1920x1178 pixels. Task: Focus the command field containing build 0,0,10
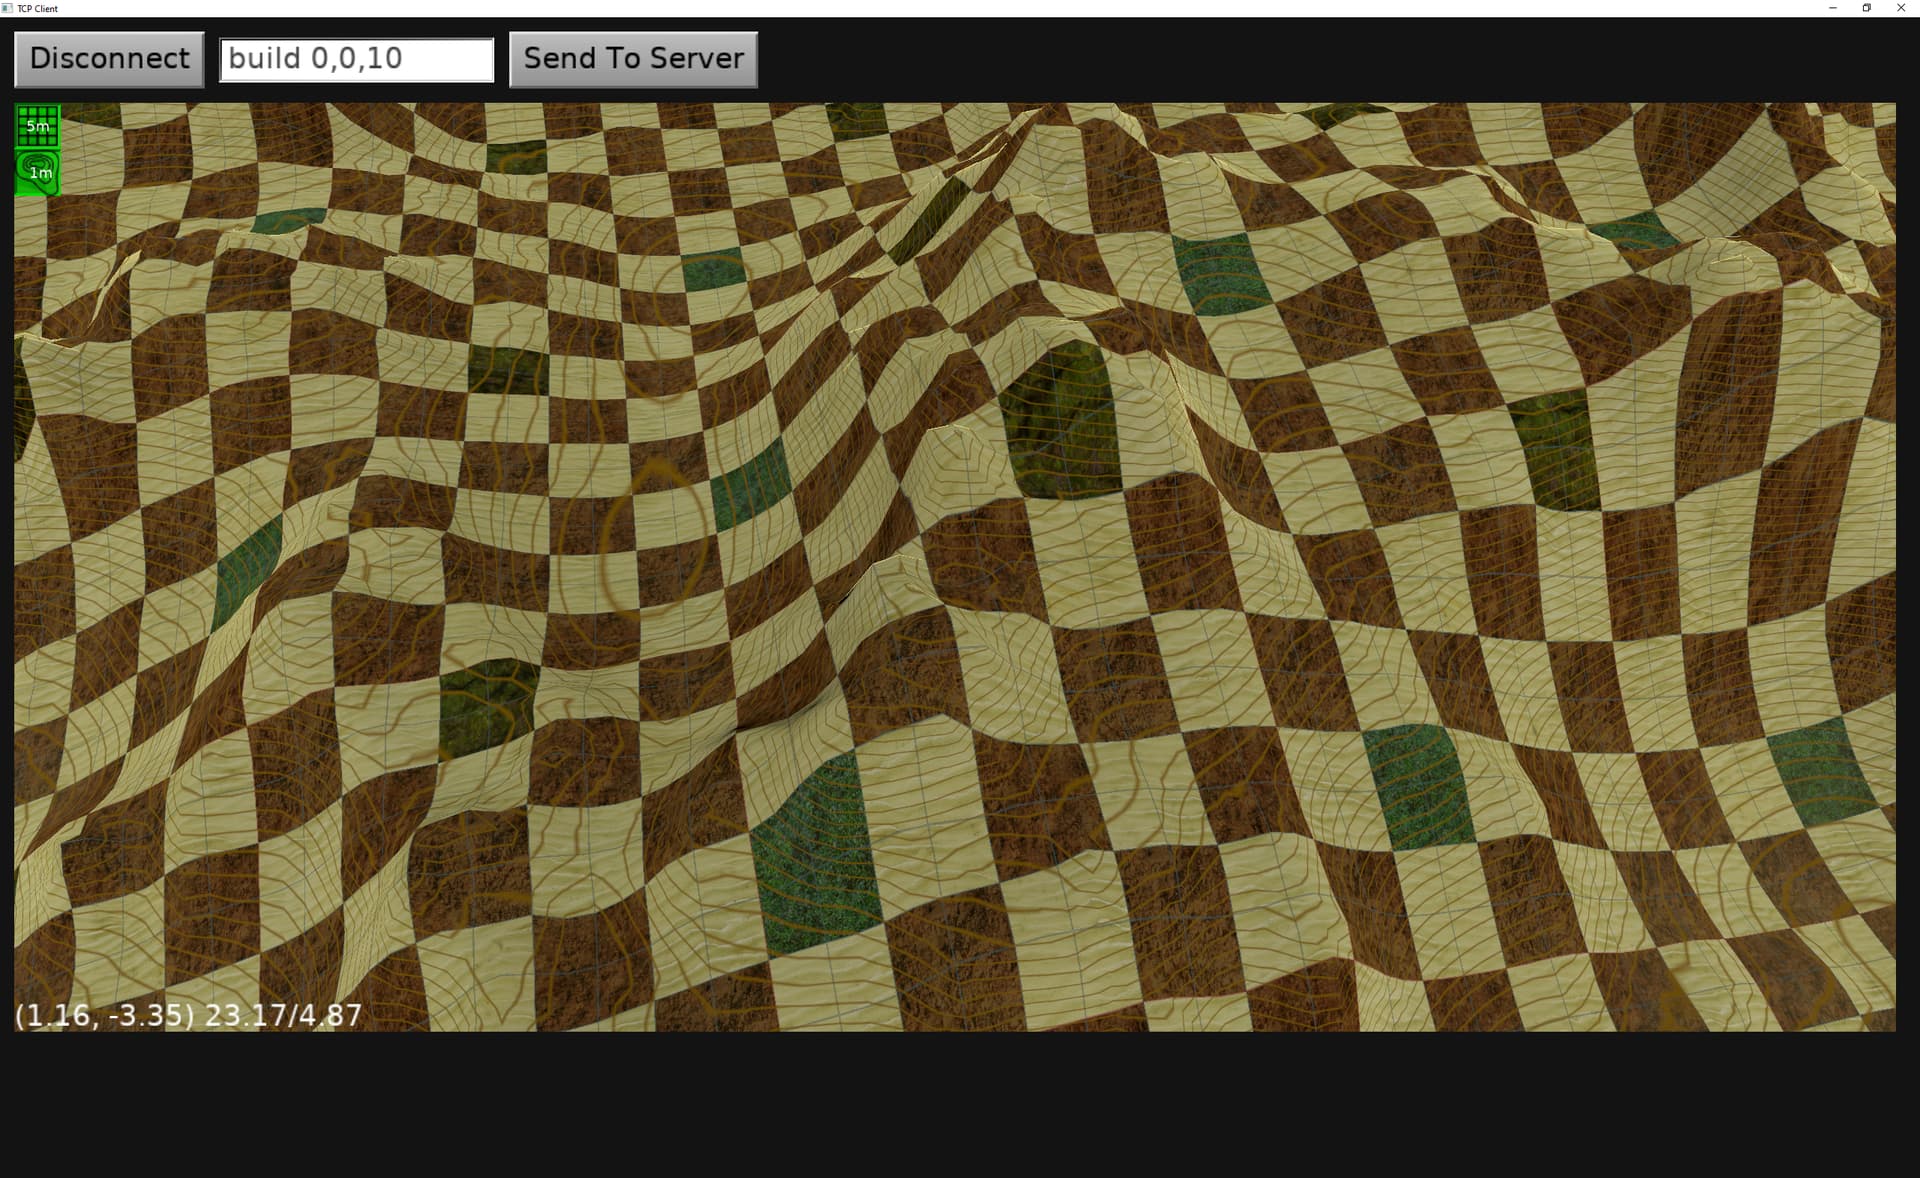click(x=357, y=59)
